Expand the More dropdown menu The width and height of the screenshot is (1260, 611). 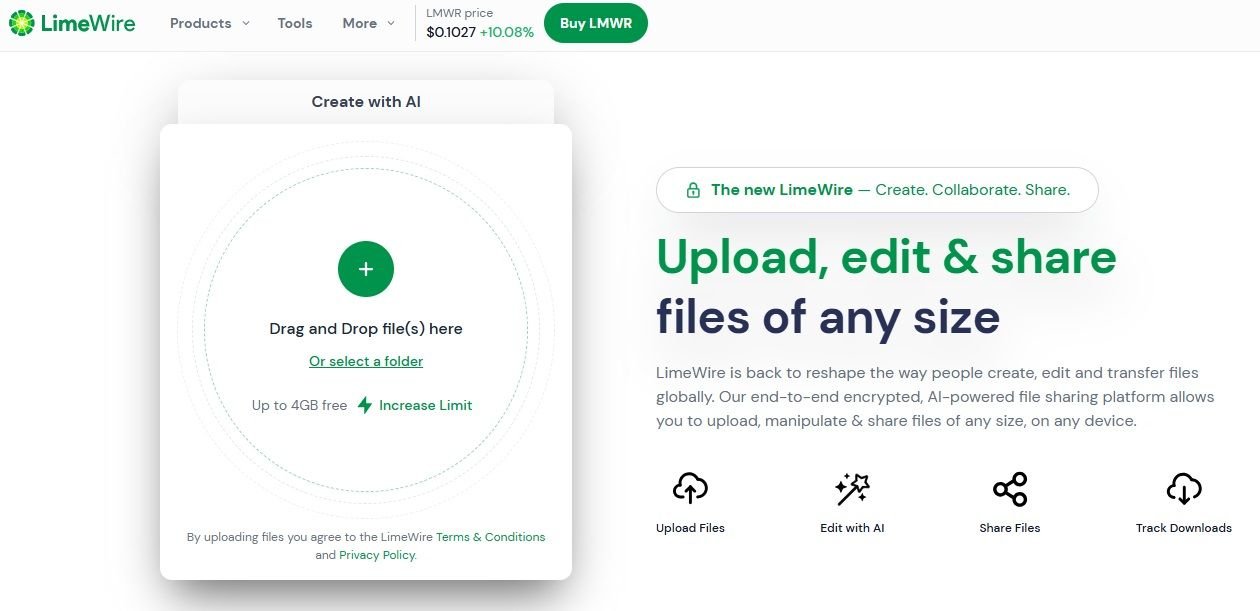point(369,23)
